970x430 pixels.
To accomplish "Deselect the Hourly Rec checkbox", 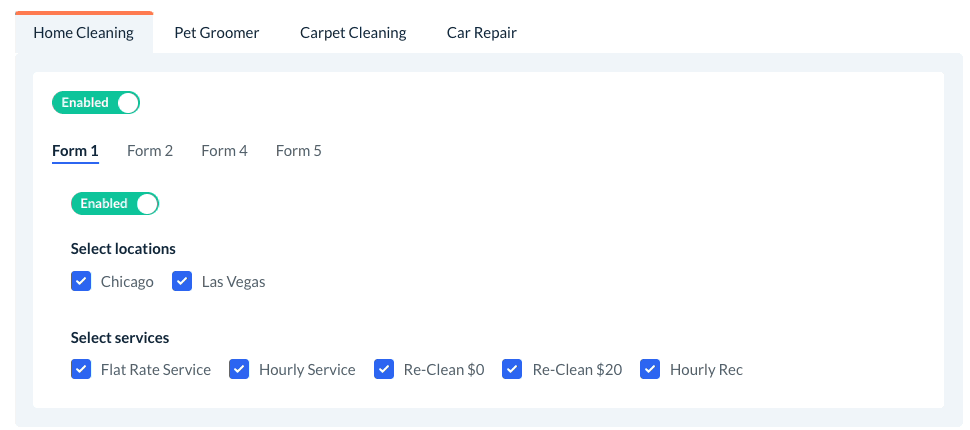I will (x=650, y=369).
